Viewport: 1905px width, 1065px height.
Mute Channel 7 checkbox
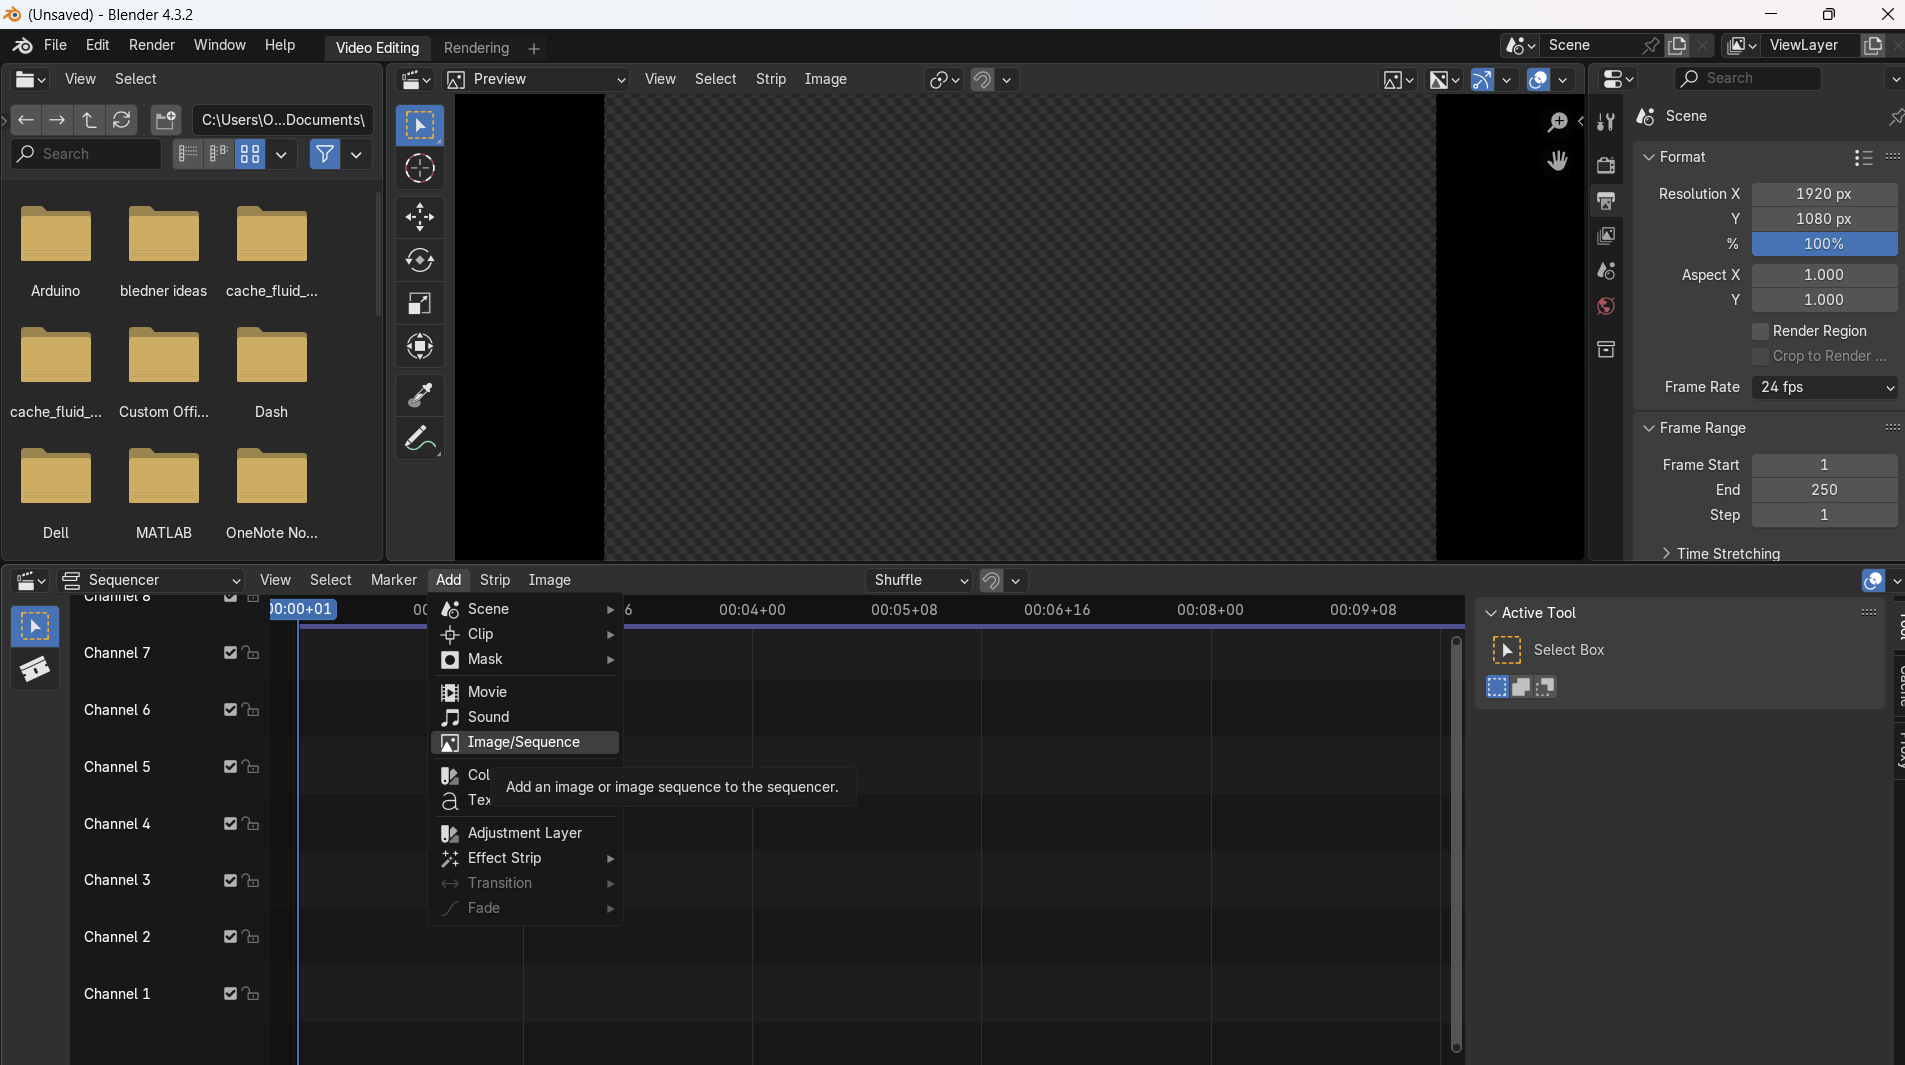(x=230, y=653)
